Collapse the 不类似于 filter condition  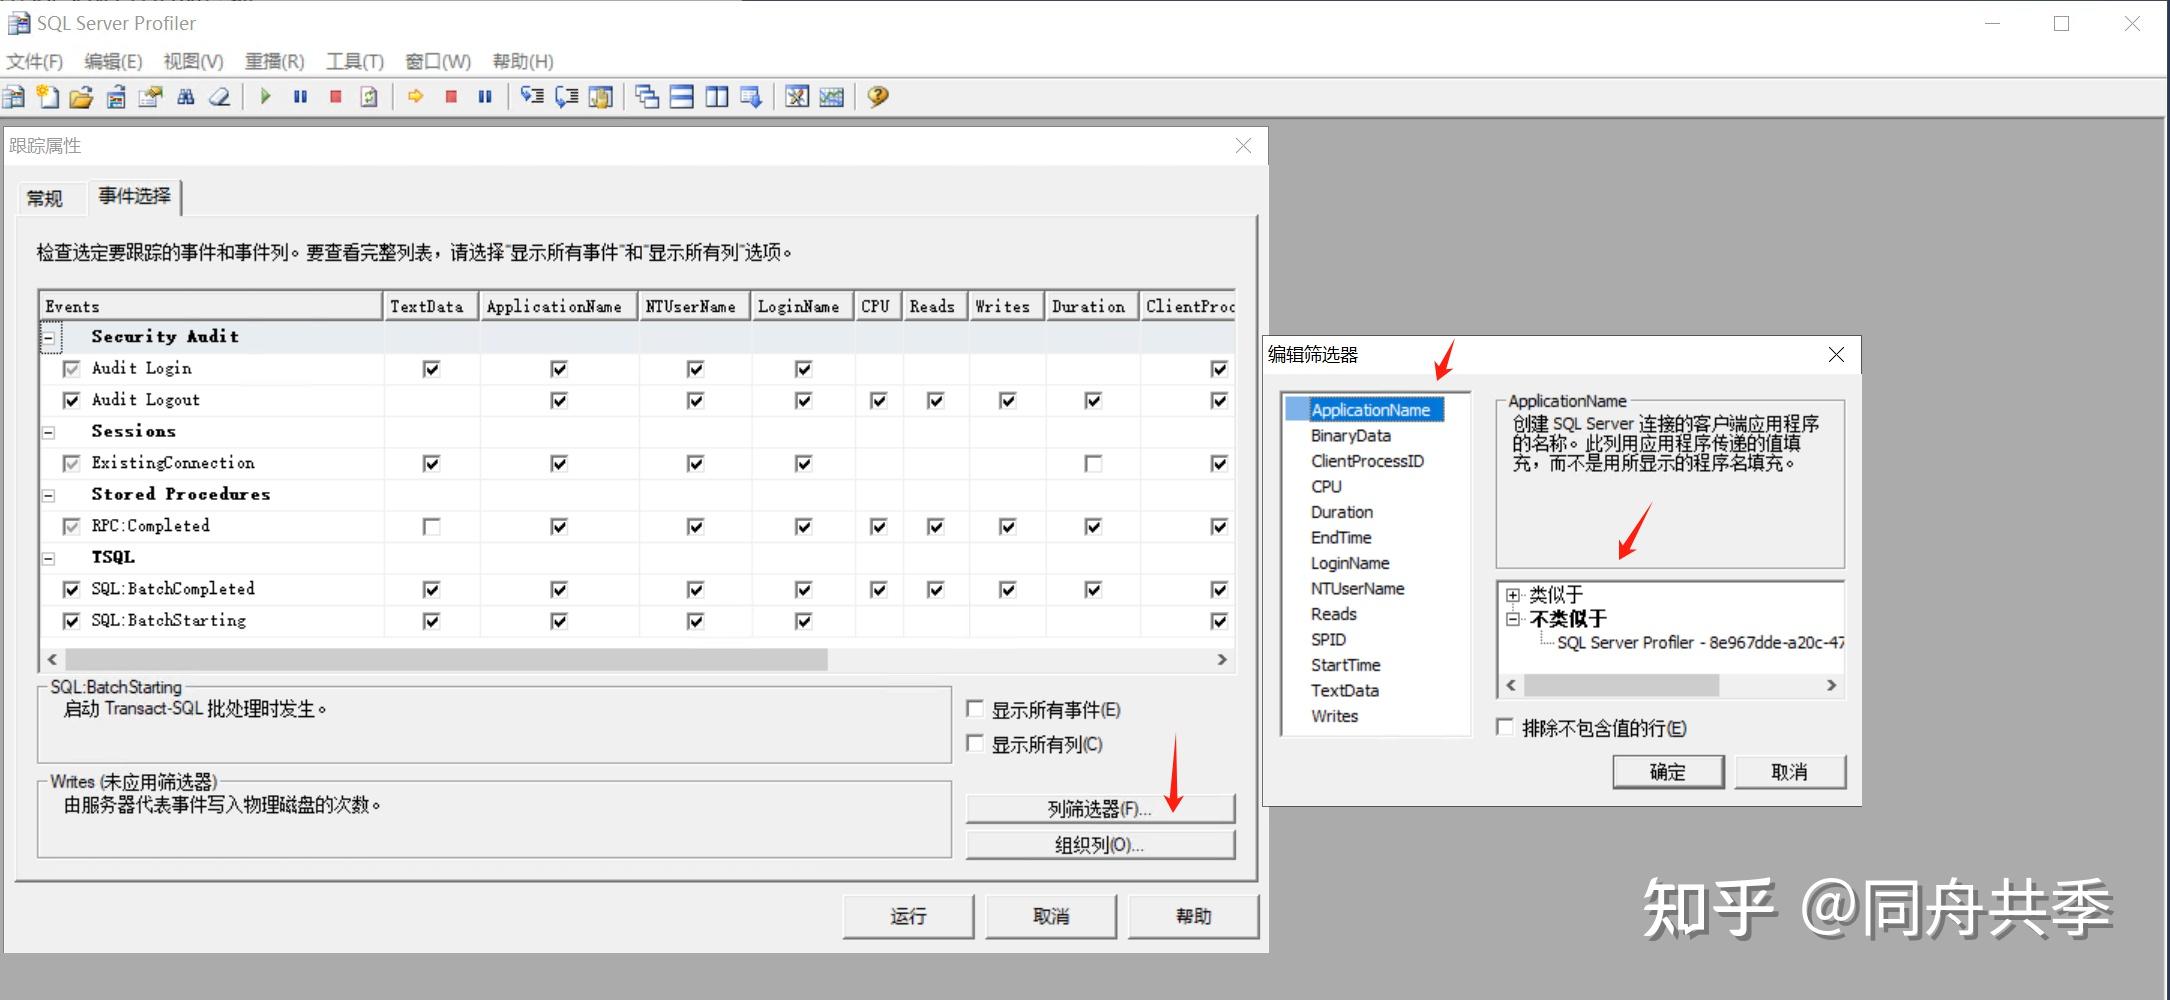[x=1511, y=619]
